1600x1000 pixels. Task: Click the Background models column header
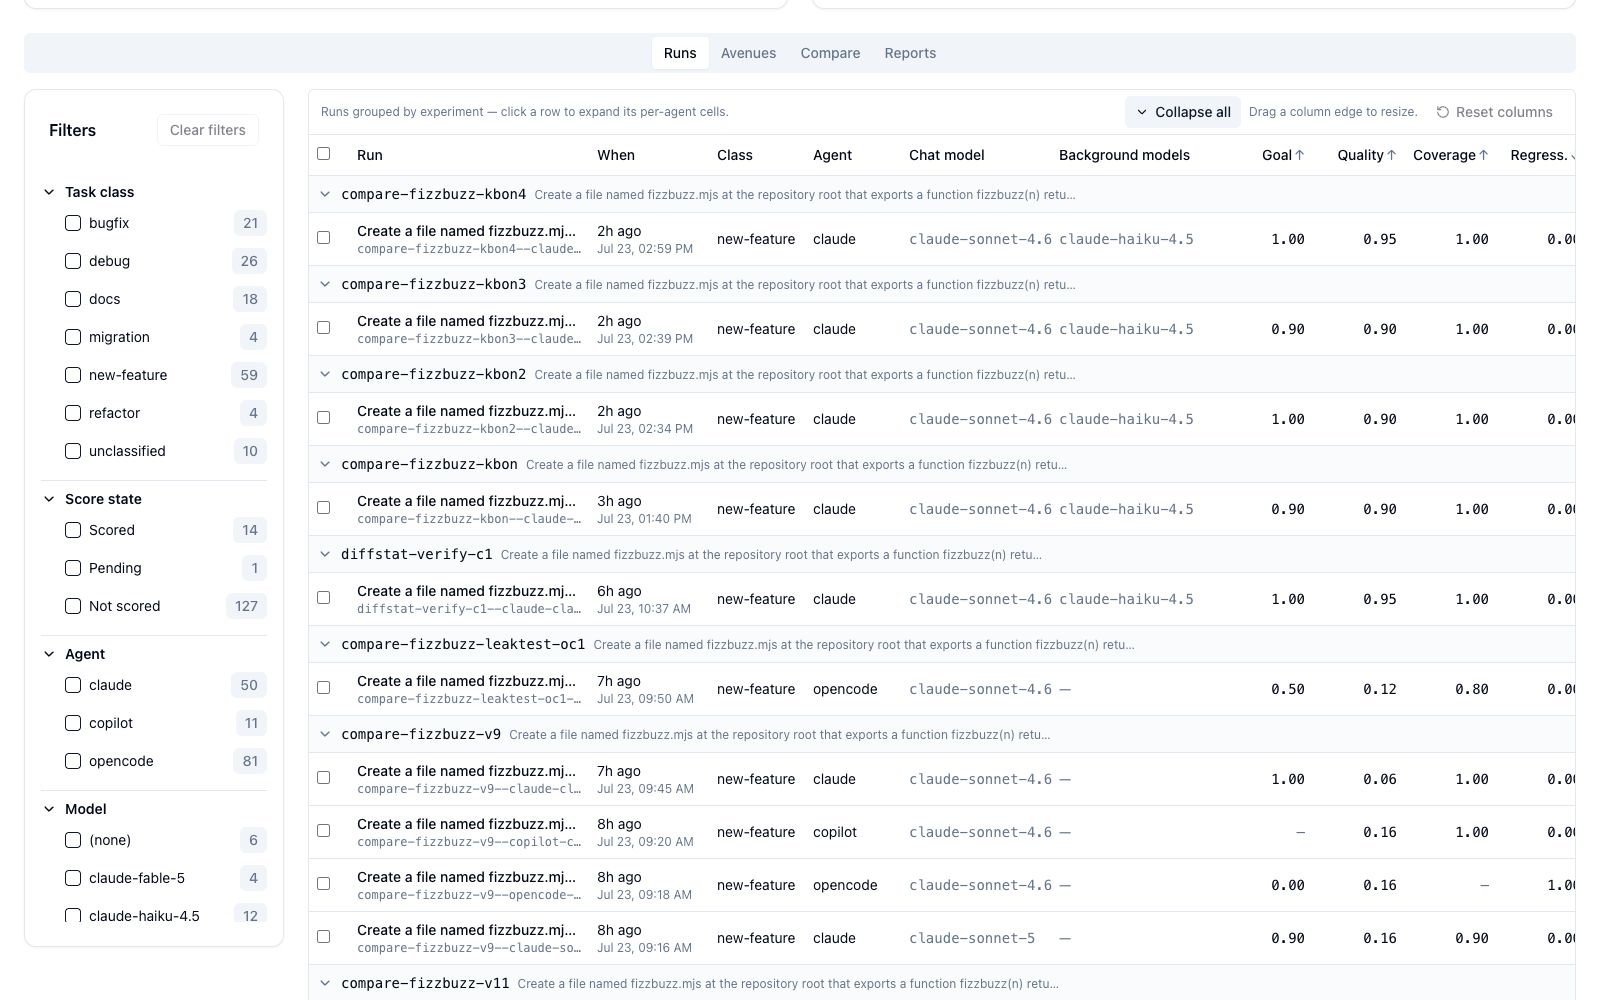(1124, 155)
